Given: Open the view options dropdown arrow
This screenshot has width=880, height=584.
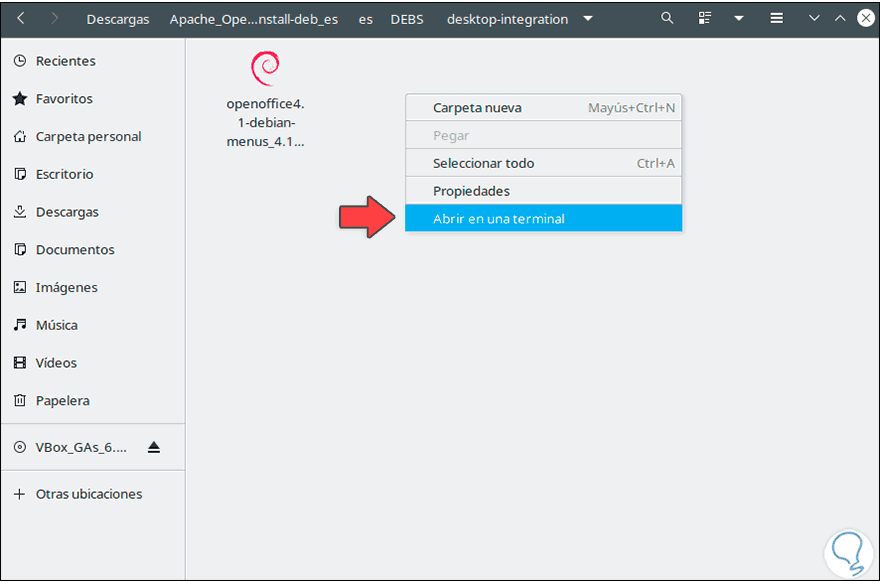Looking at the screenshot, I should click(739, 18).
